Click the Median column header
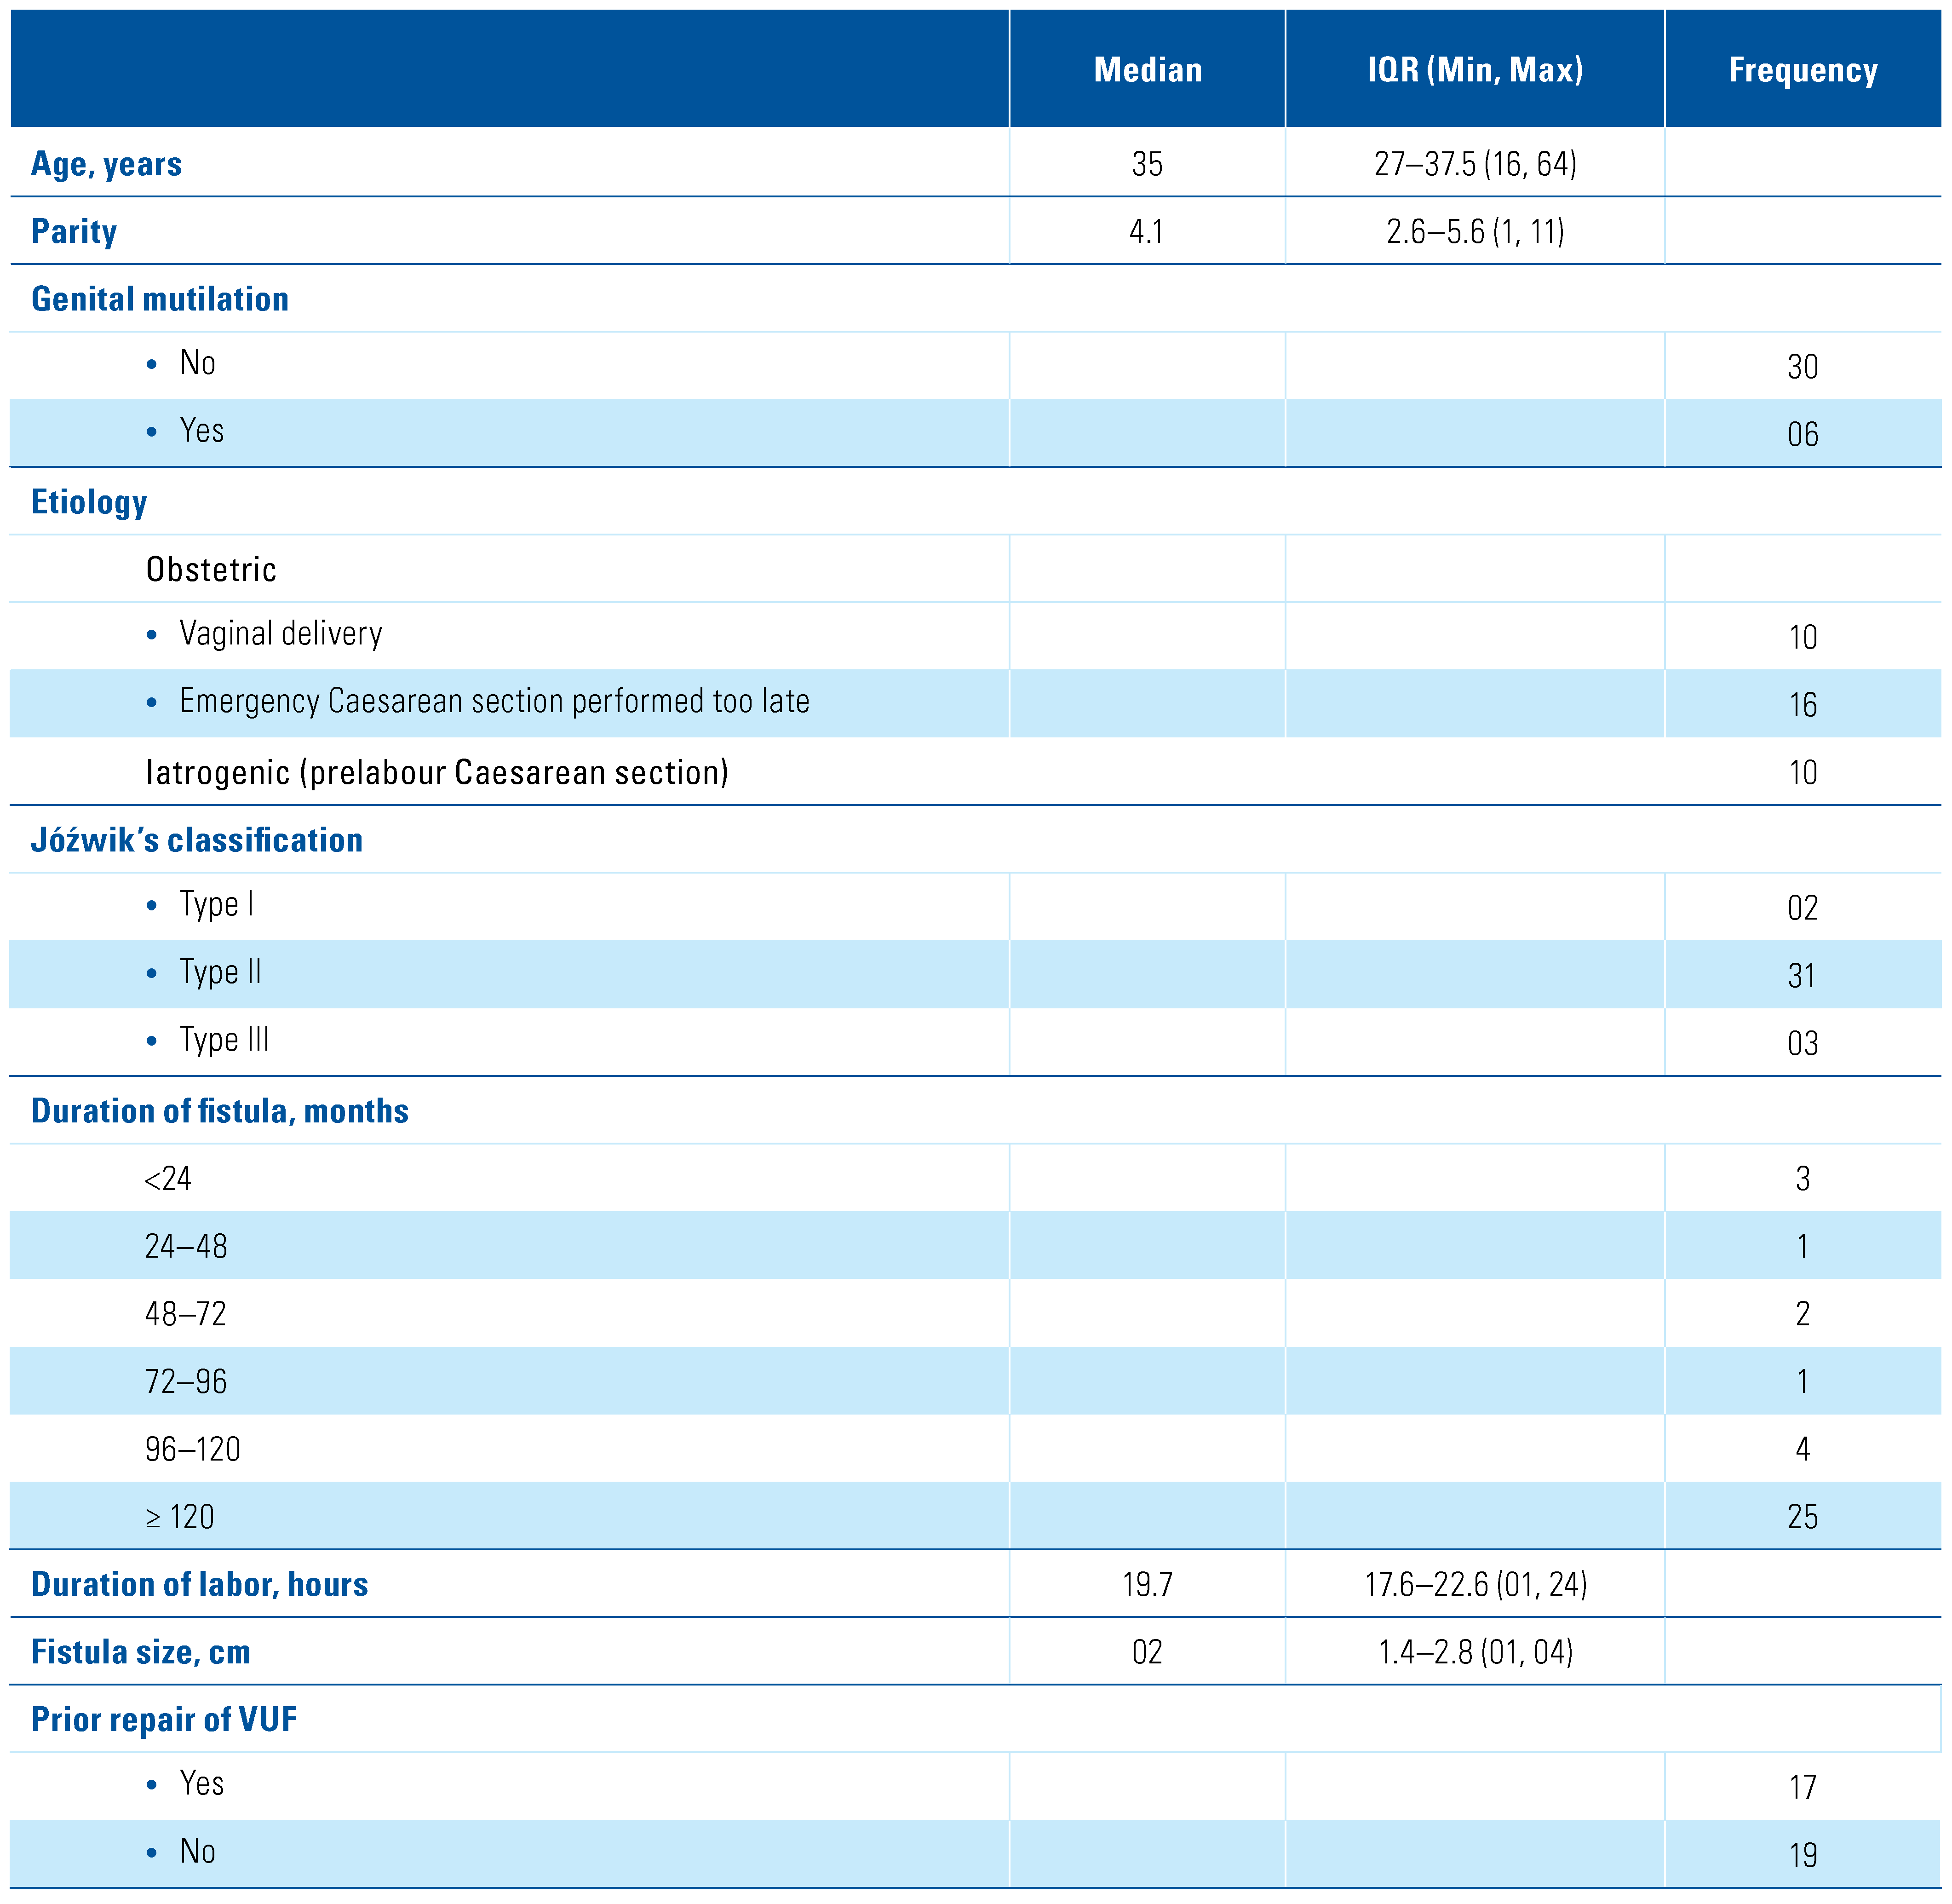Image resolution: width=1952 pixels, height=1904 pixels. 1147,70
